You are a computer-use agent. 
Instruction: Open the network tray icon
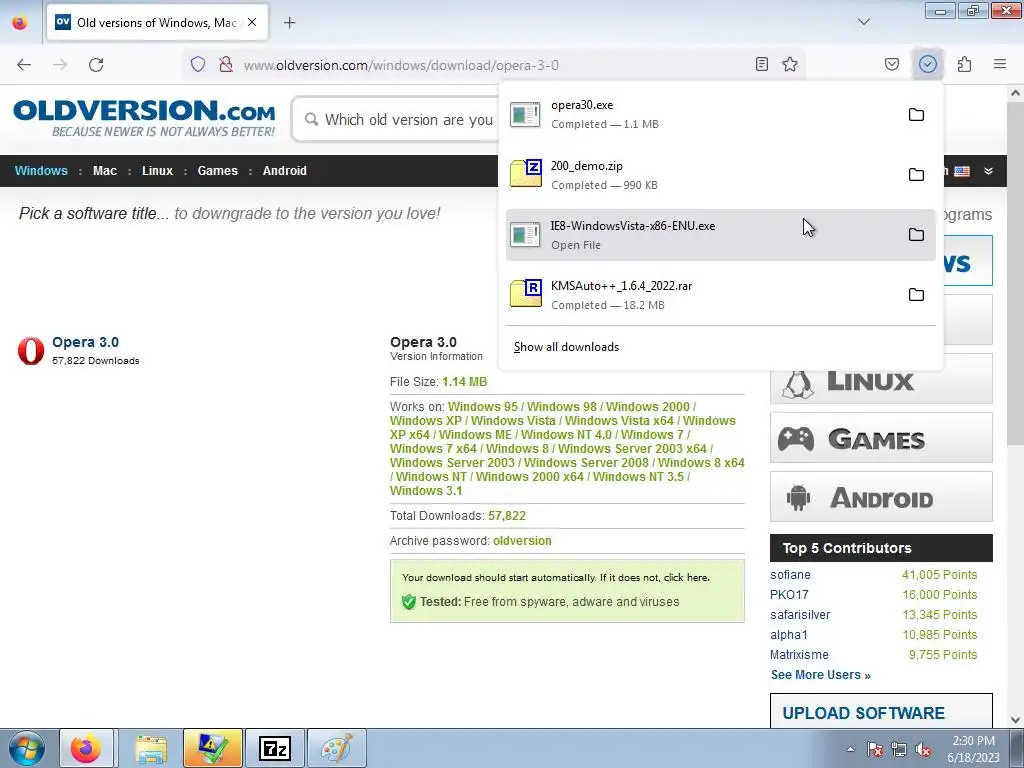pos(899,749)
